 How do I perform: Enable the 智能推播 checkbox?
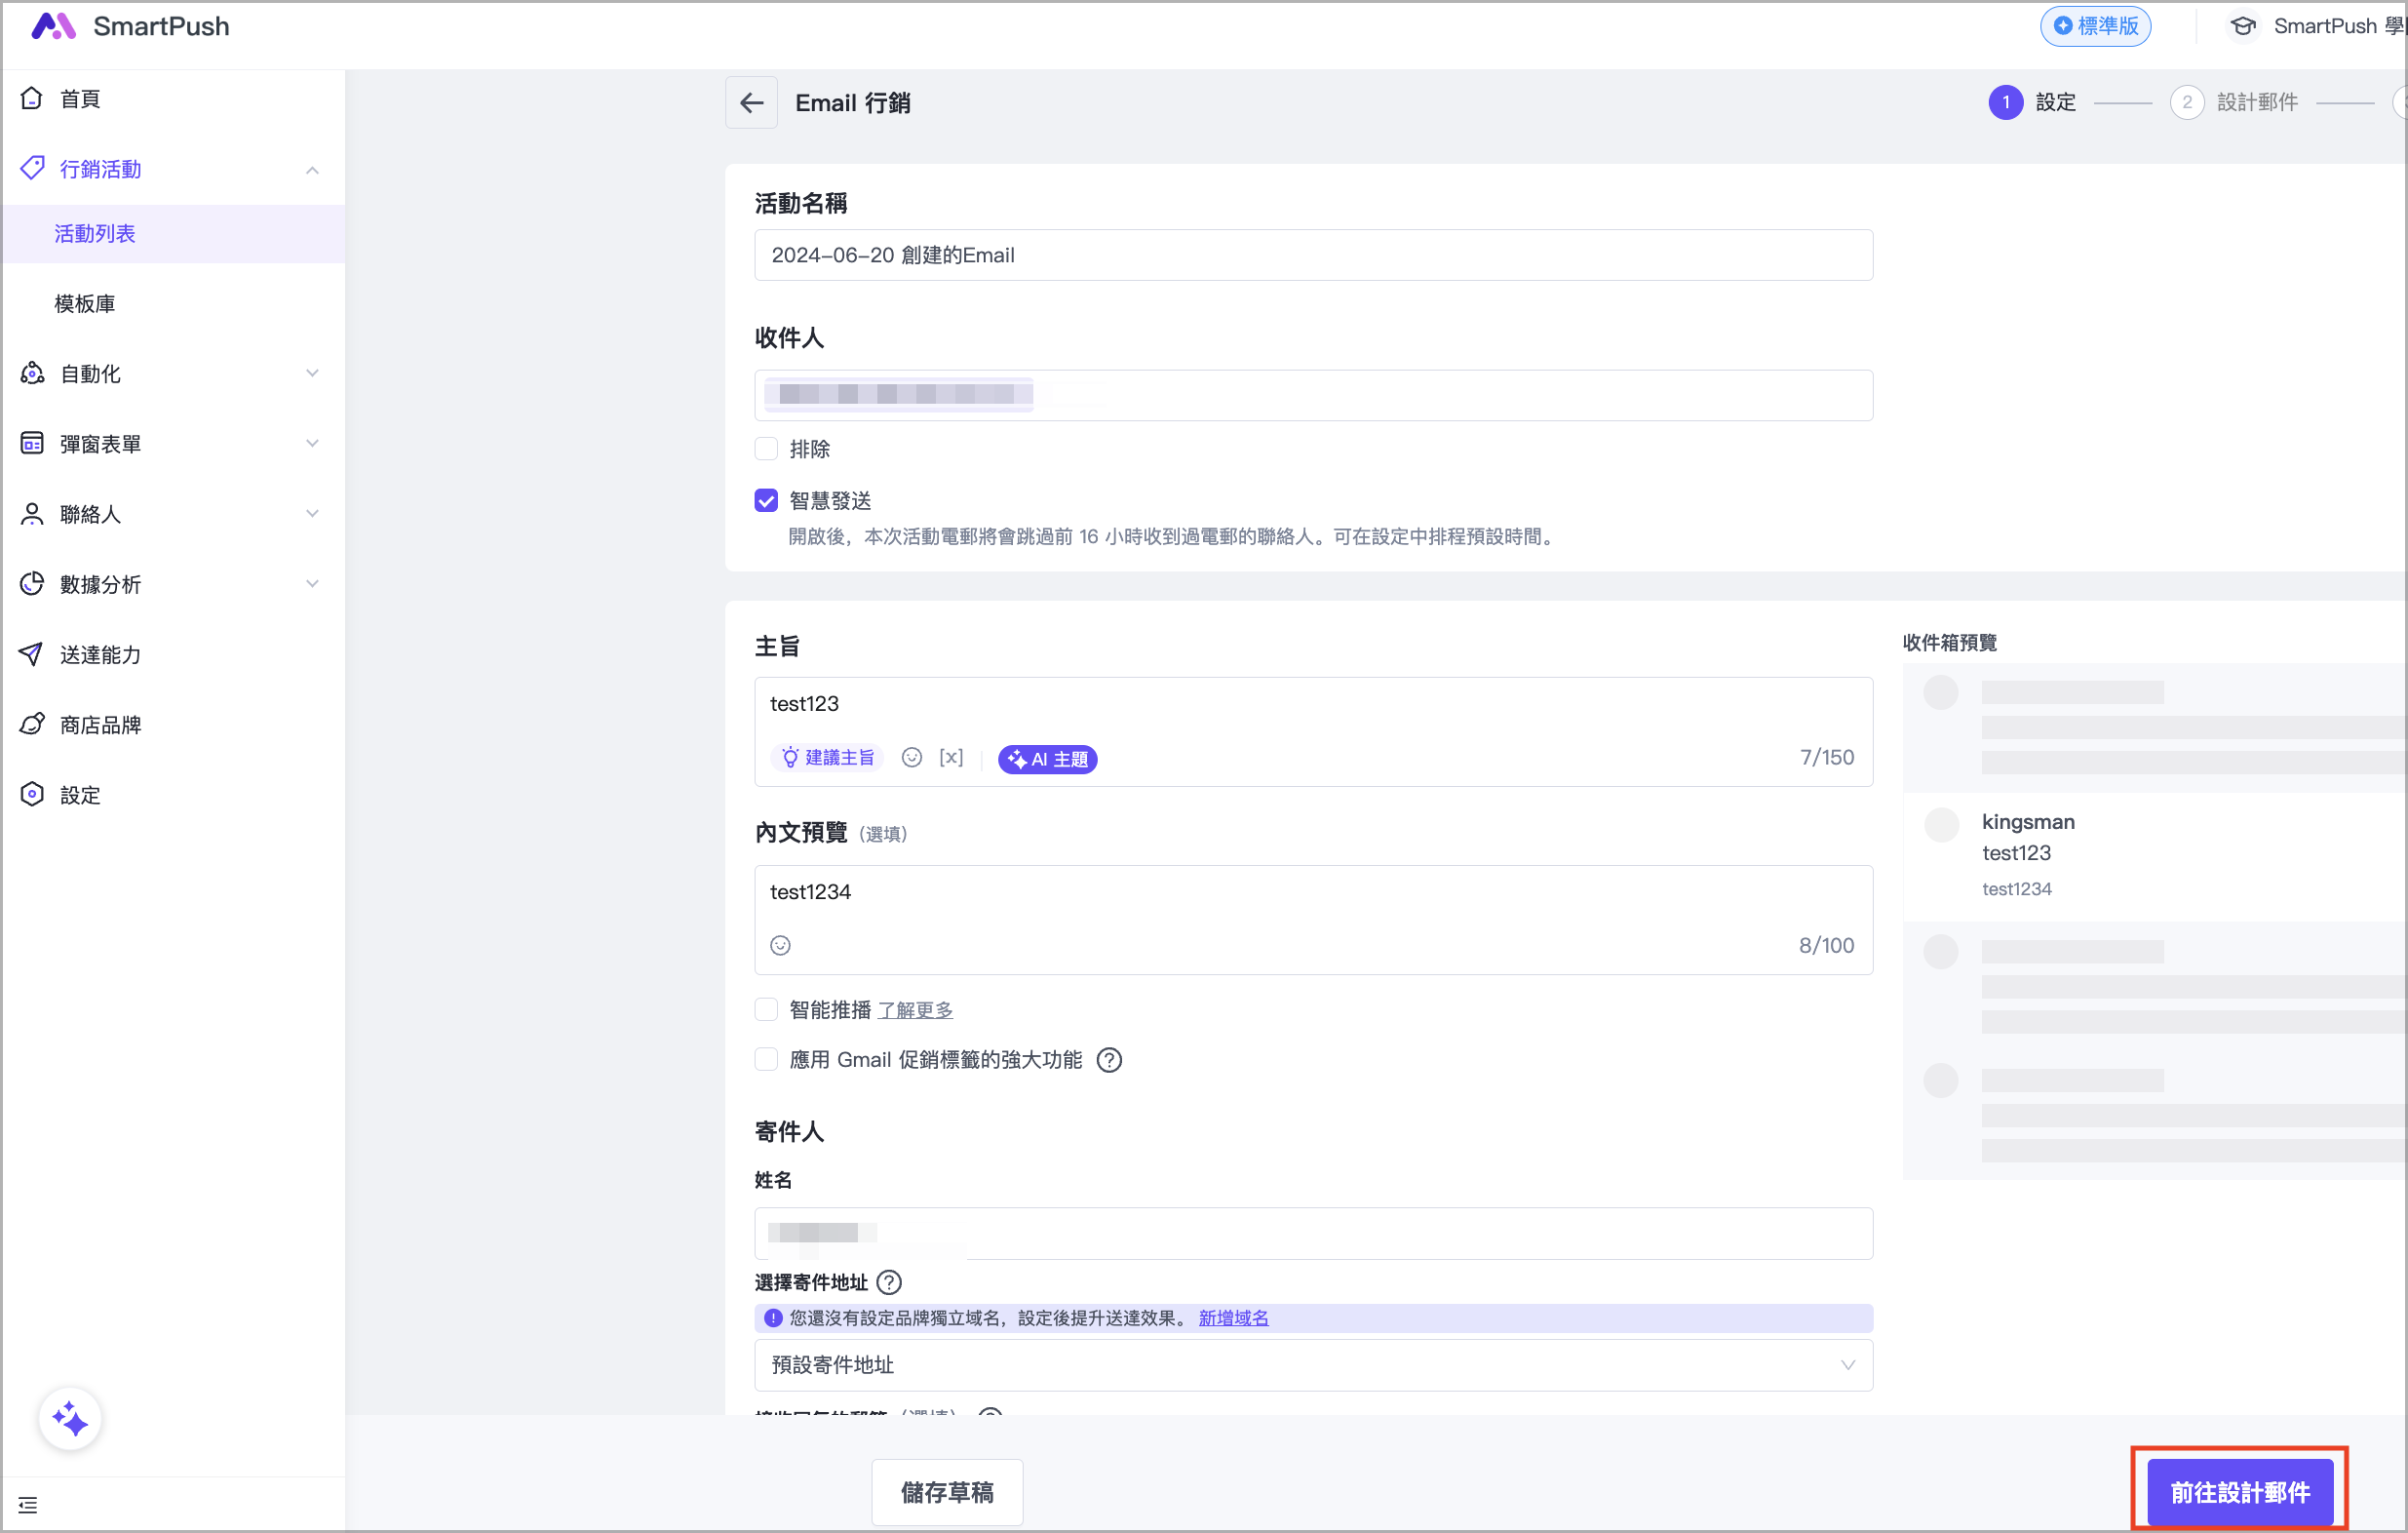tap(766, 1010)
